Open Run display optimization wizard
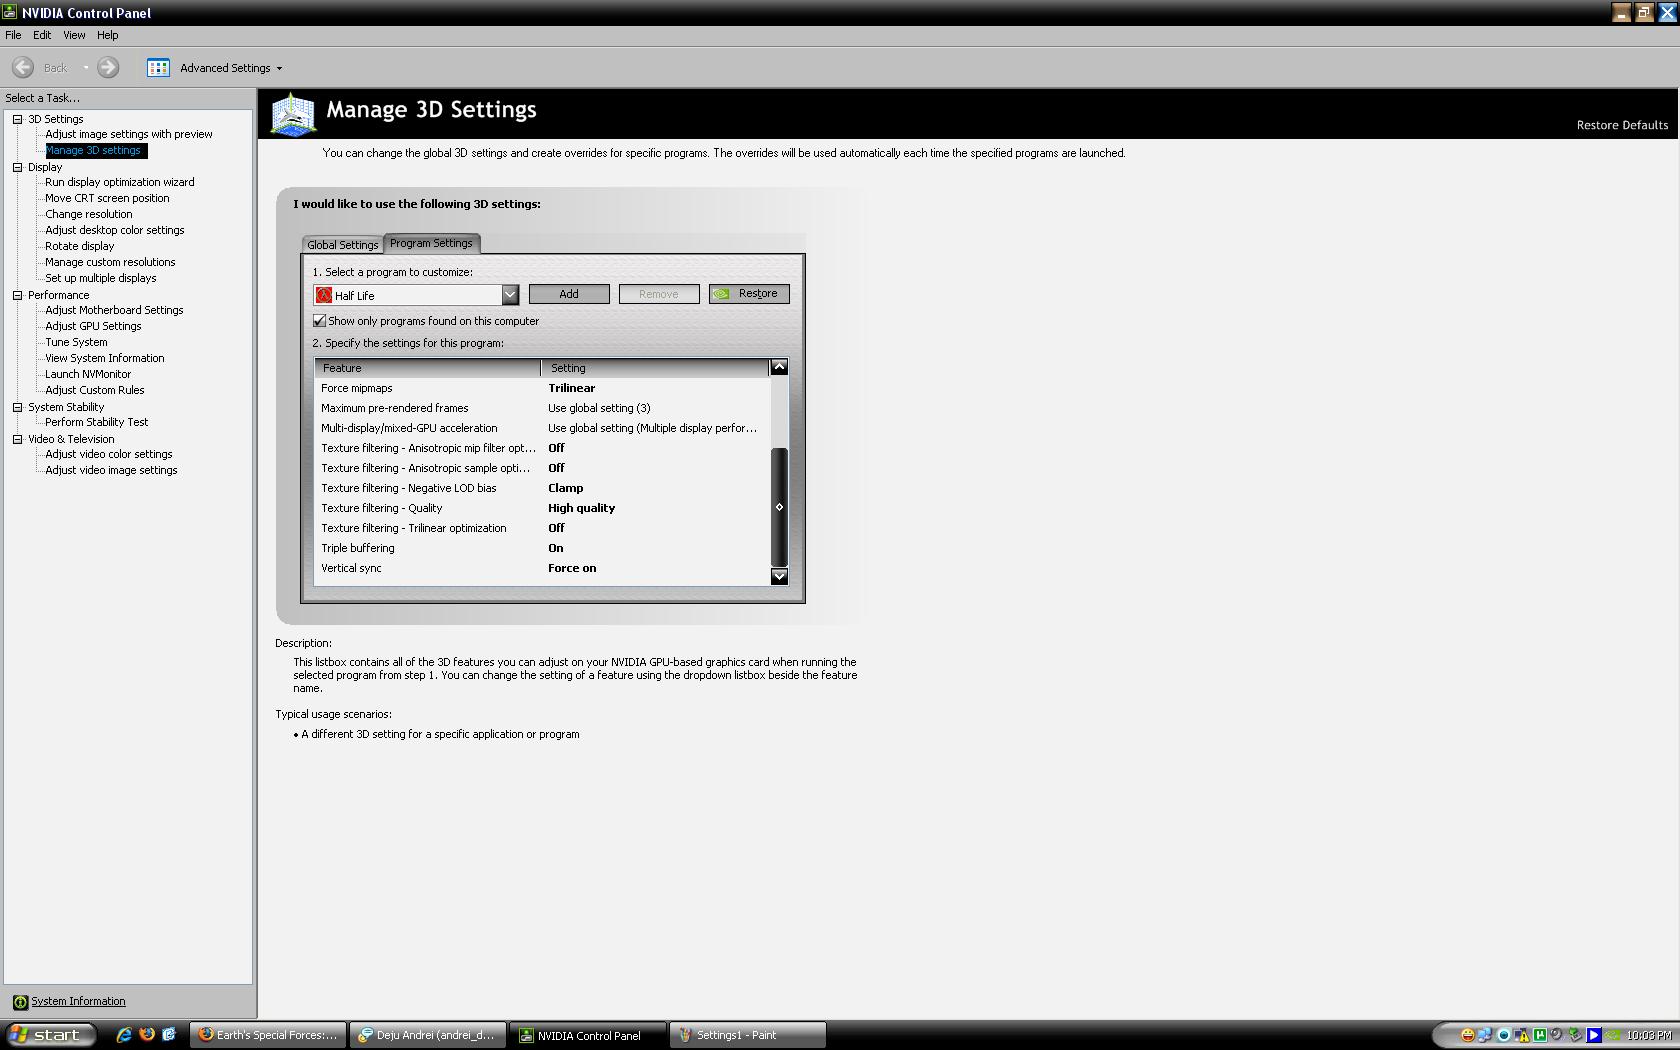 tap(120, 182)
